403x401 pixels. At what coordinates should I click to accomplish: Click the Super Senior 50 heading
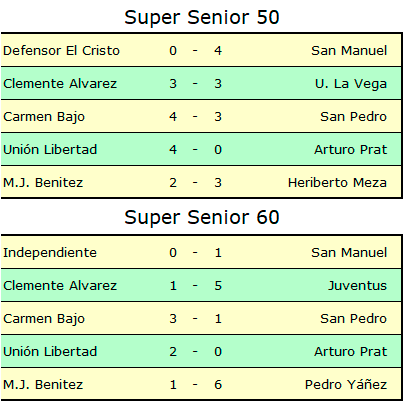pyautogui.click(x=202, y=17)
